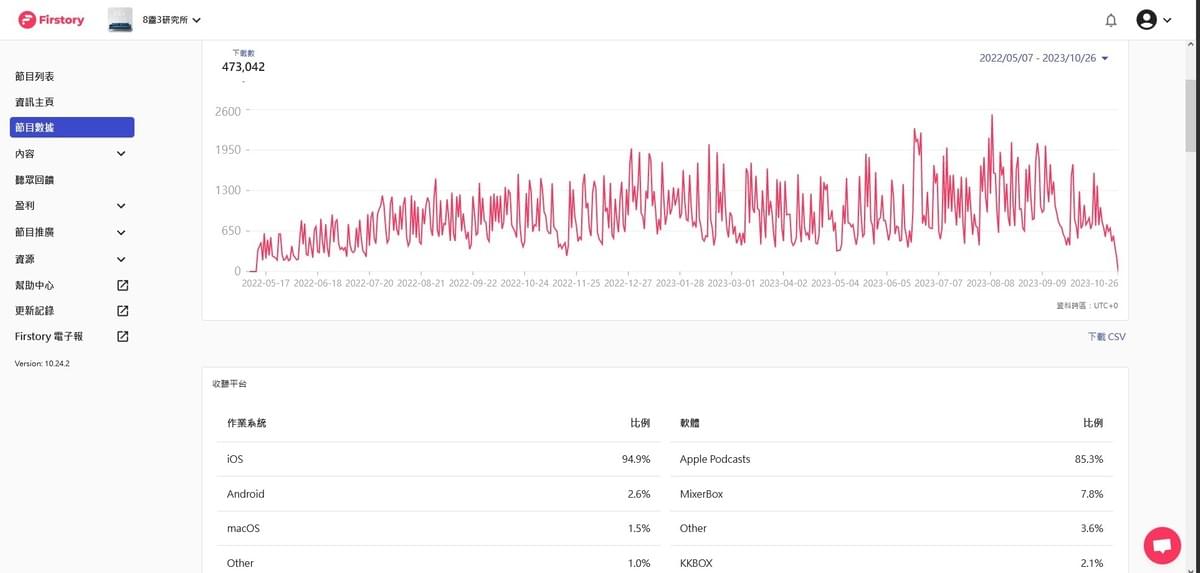Image resolution: width=1200 pixels, height=573 pixels.
Task: Open the date range 2022/05/07 - 2023/10/26 picker
Action: click(1044, 58)
